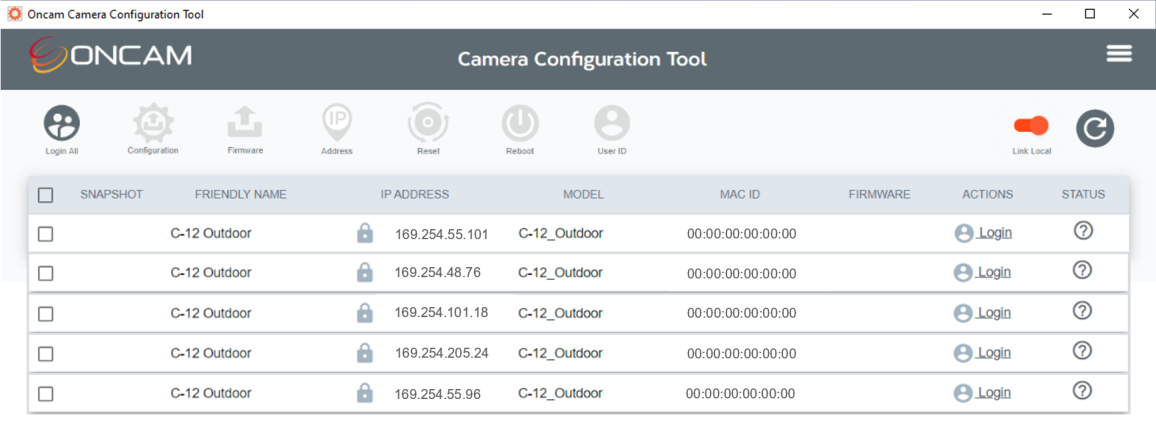
Task: Open the Configuration gear icon
Action: tap(153, 123)
